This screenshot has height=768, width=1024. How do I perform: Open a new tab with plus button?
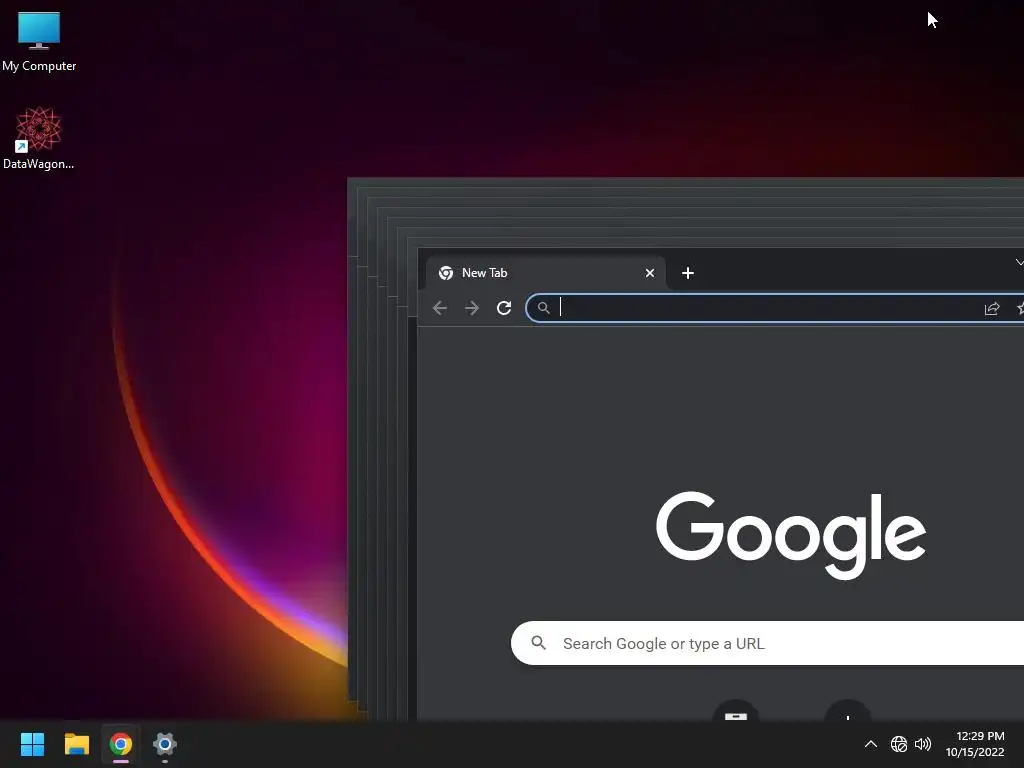[x=688, y=273]
